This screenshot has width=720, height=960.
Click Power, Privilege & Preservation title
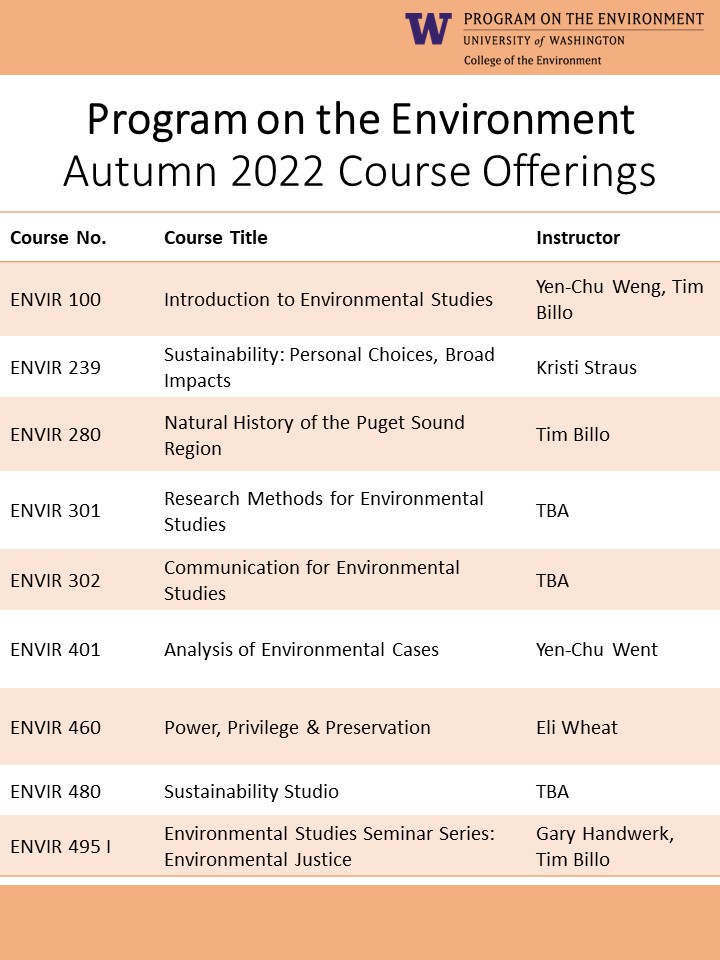(297, 727)
